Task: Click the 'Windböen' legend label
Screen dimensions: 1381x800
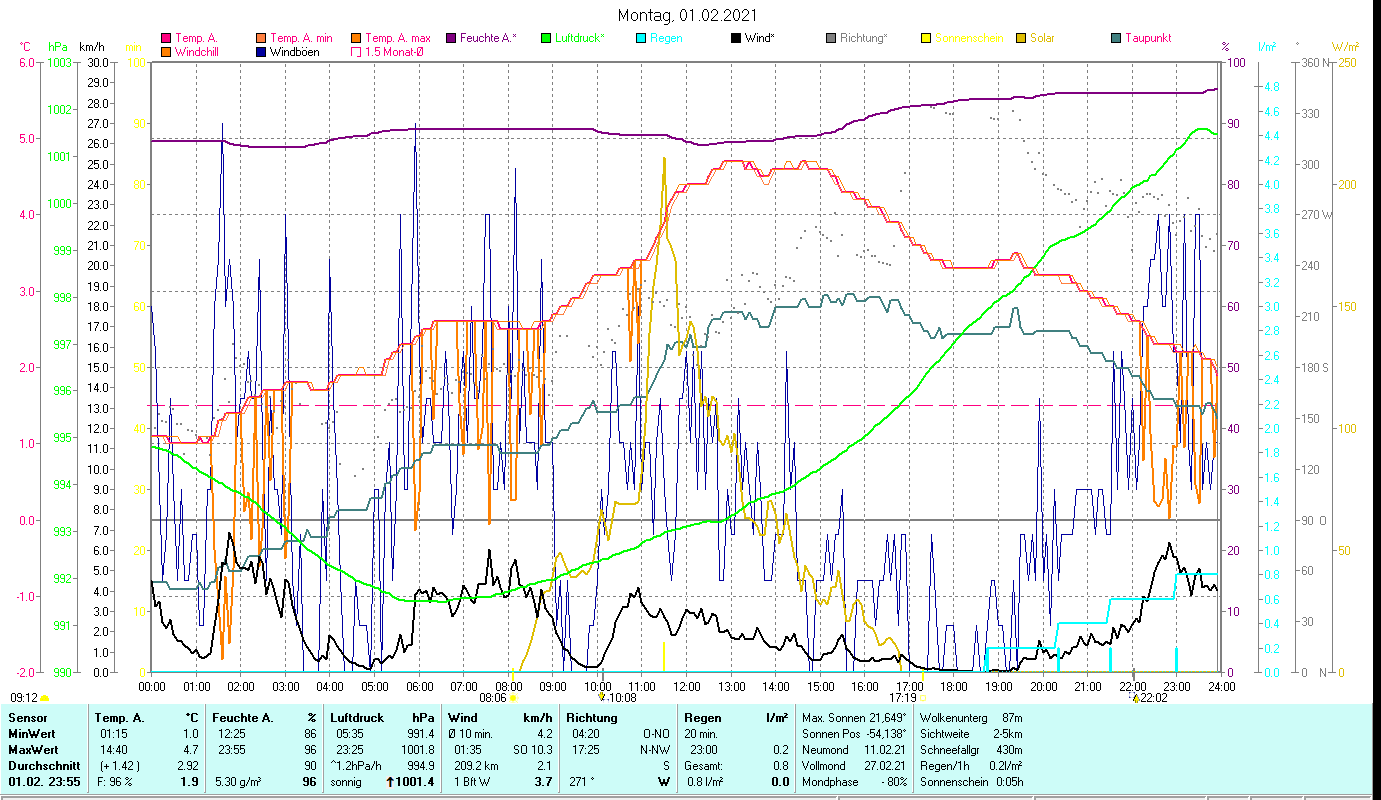Action: [x=295, y=51]
